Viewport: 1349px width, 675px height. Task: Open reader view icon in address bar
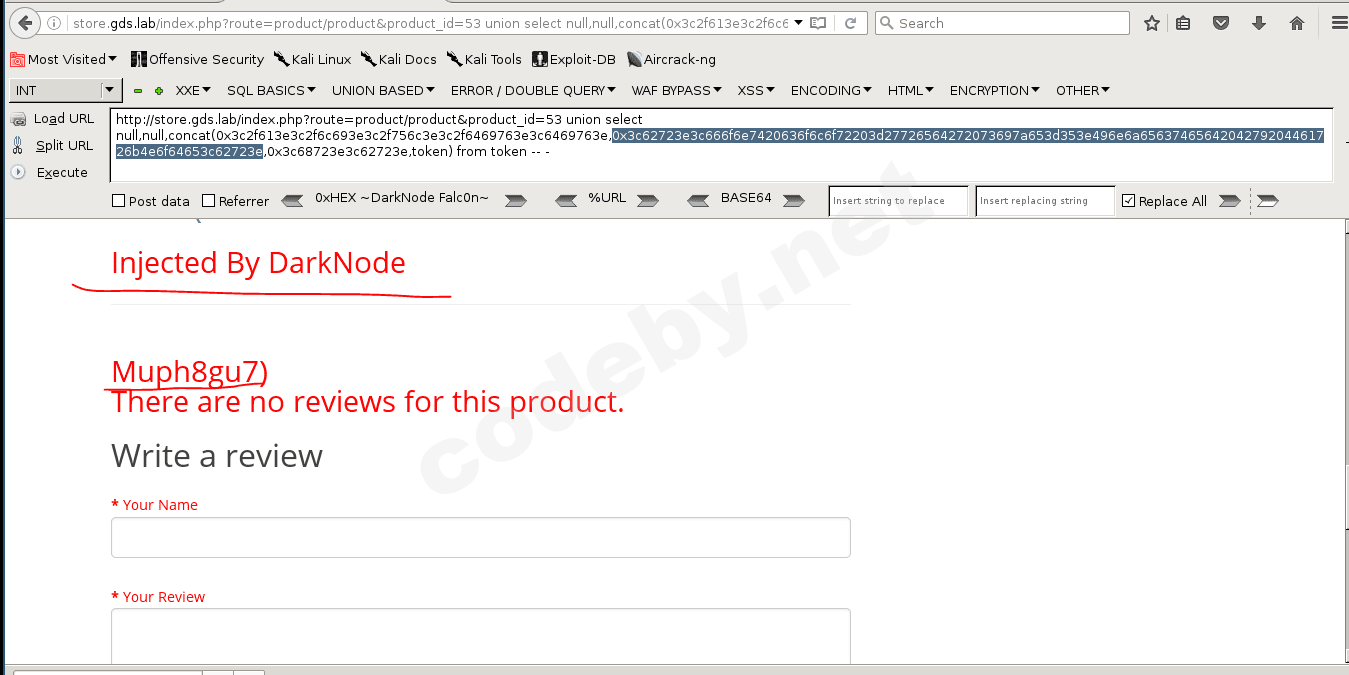pos(818,23)
